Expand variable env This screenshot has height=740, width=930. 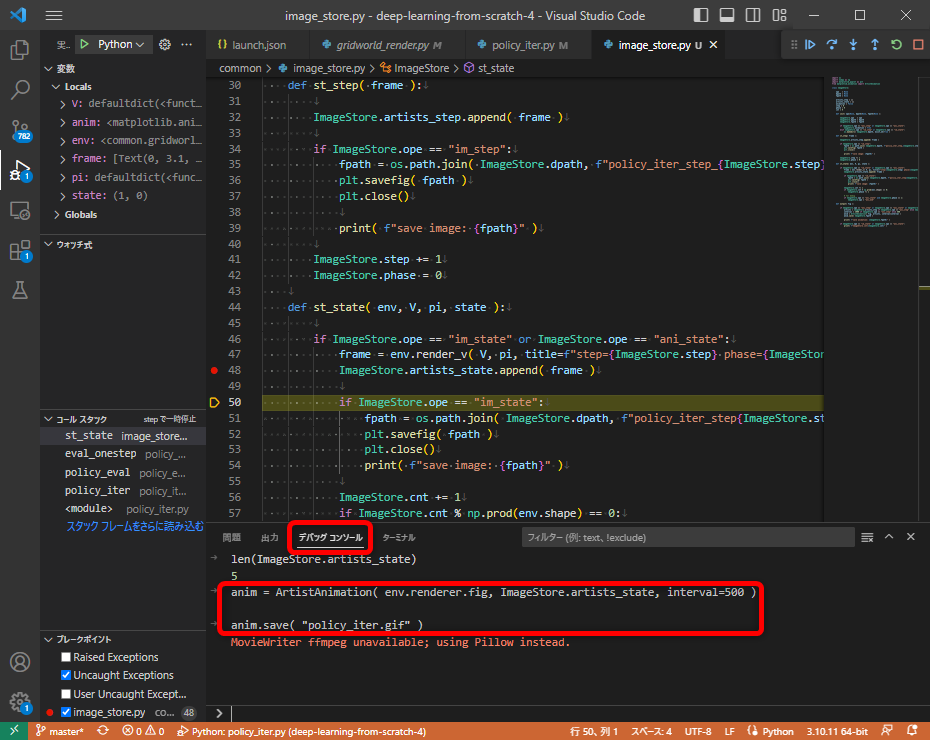coord(63,141)
